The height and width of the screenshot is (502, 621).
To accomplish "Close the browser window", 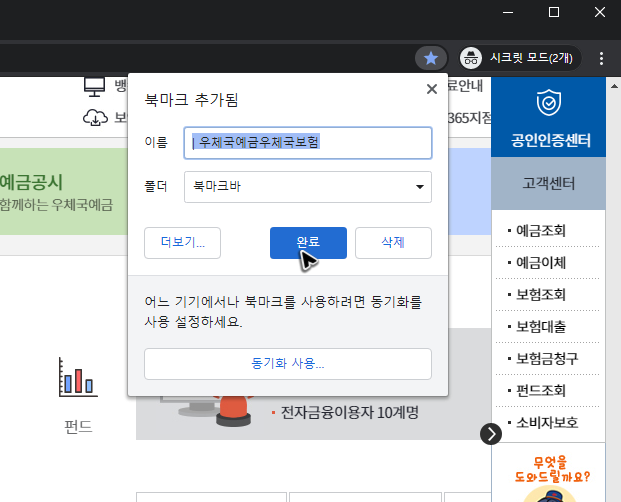I will [600, 12].
